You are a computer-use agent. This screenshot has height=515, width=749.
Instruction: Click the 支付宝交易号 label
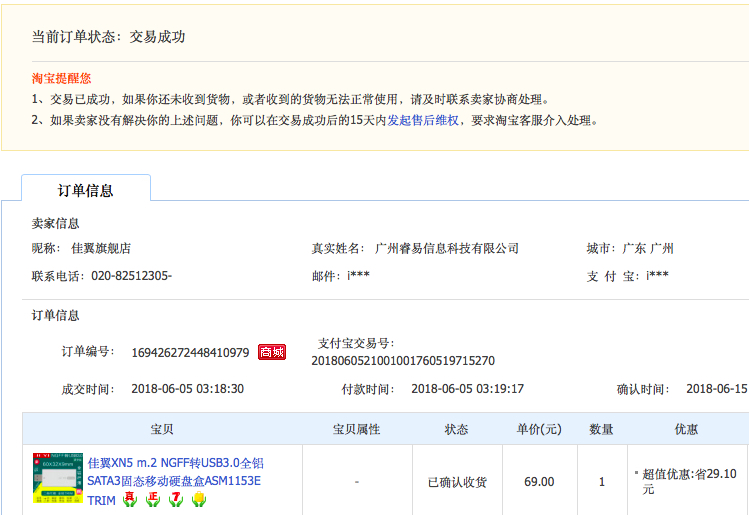(x=356, y=343)
